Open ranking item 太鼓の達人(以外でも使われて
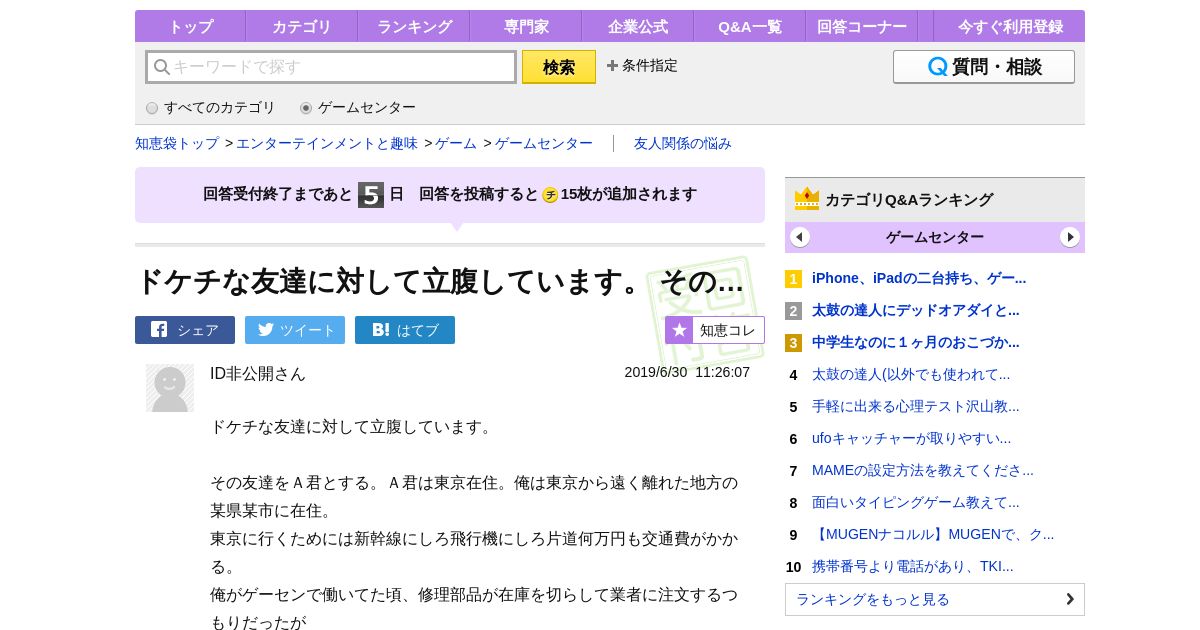This screenshot has width=1200, height=630. (x=911, y=375)
